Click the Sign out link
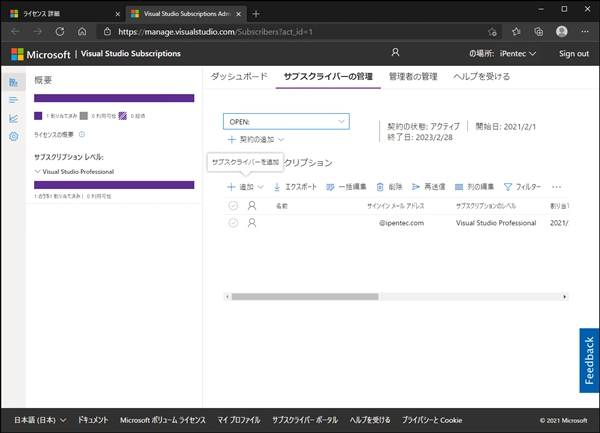 (574, 54)
